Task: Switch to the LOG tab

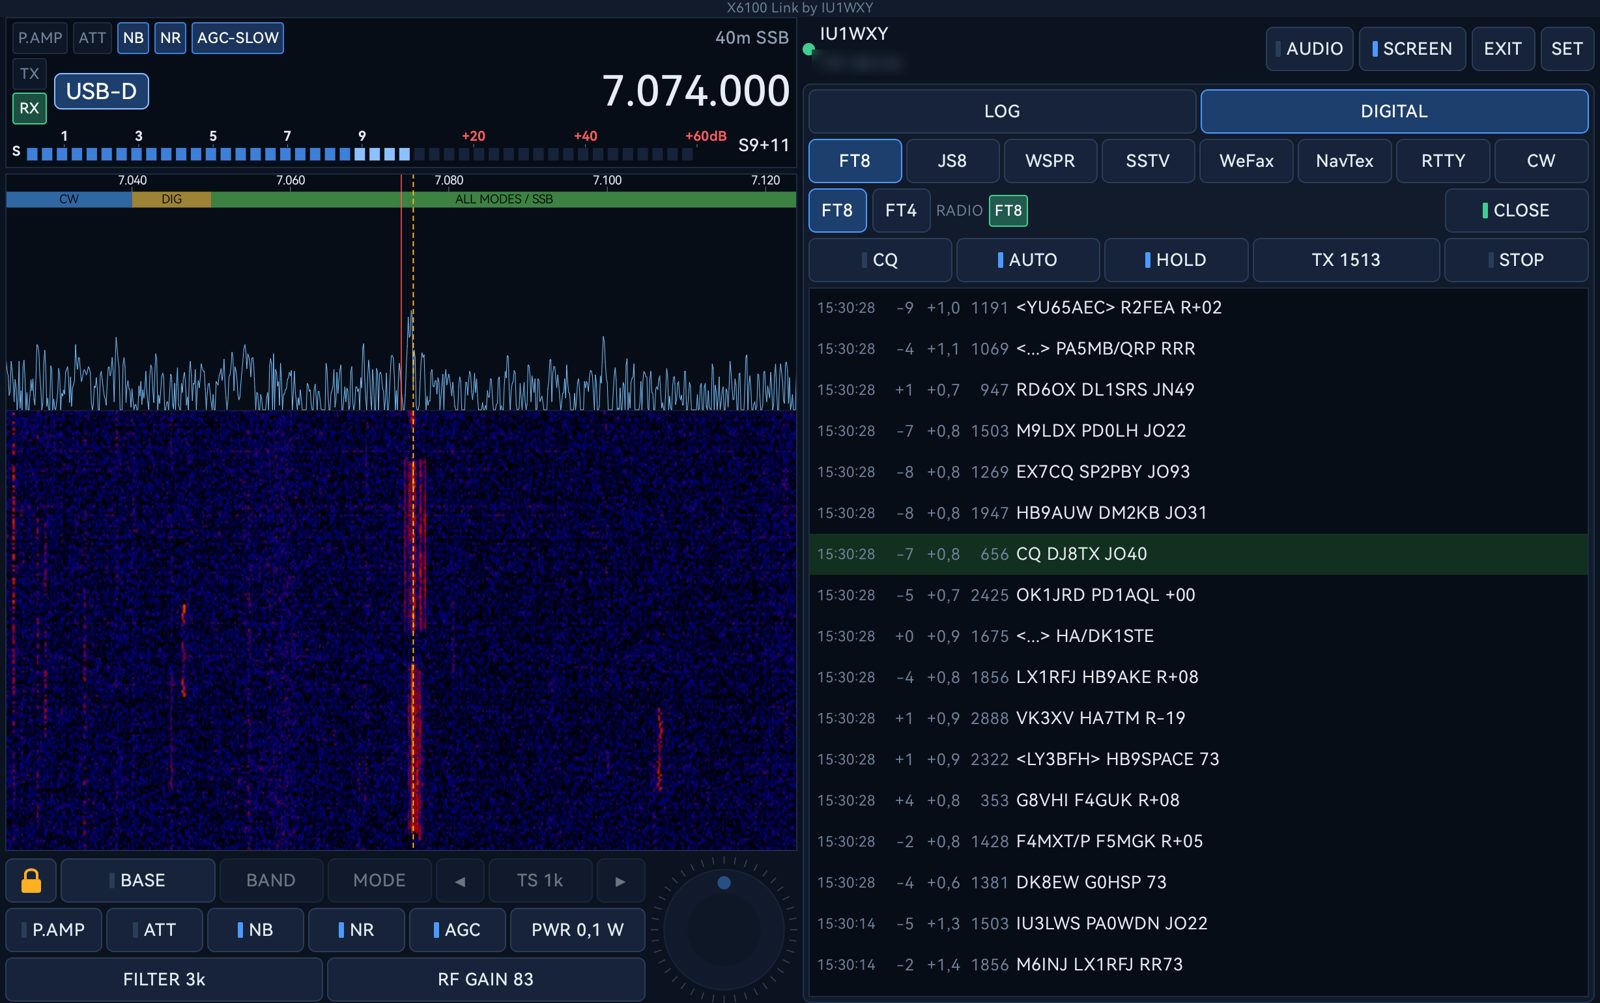Action: coord(1002,111)
